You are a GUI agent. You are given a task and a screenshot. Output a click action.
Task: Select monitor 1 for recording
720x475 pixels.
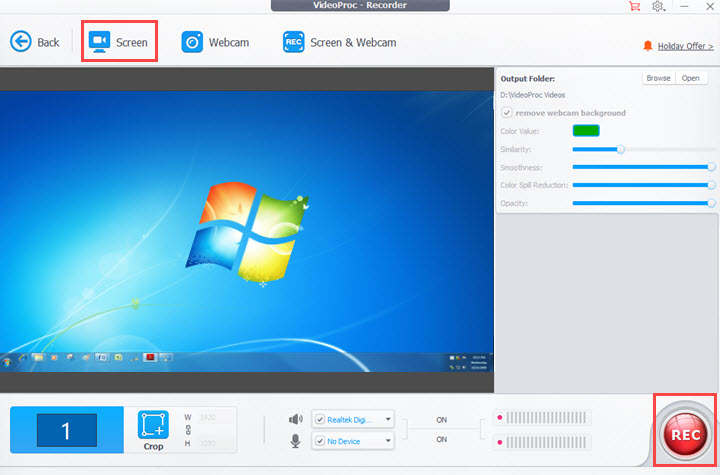tap(67, 430)
